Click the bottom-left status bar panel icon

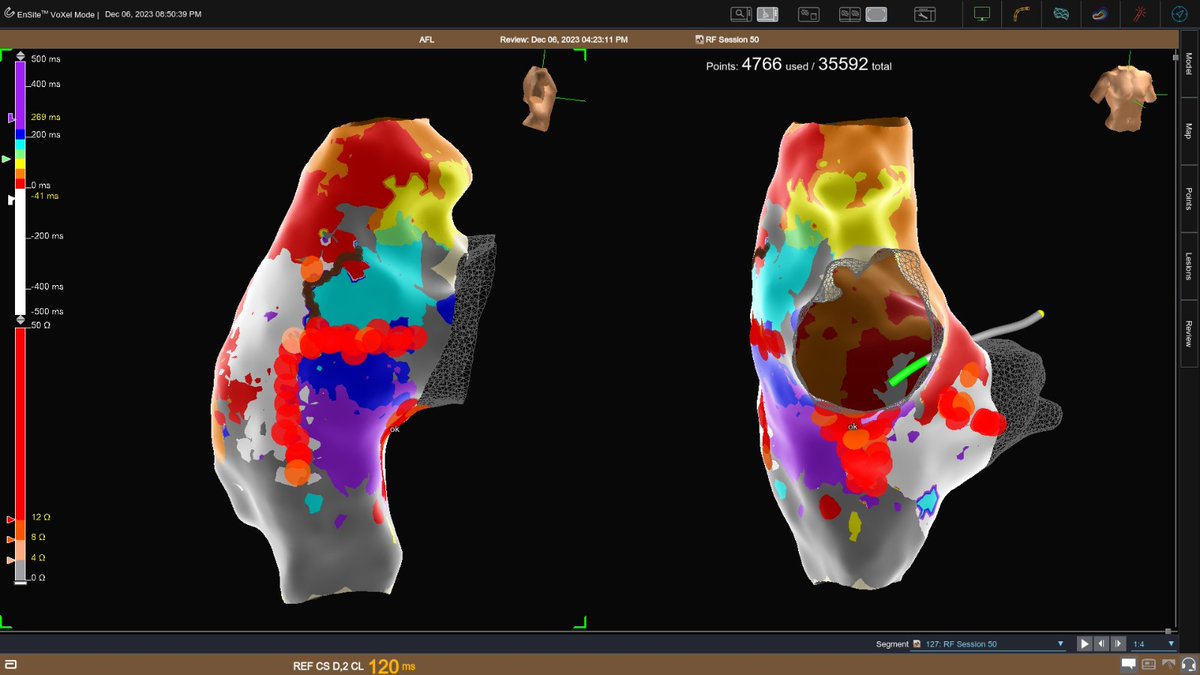coord(10,665)
